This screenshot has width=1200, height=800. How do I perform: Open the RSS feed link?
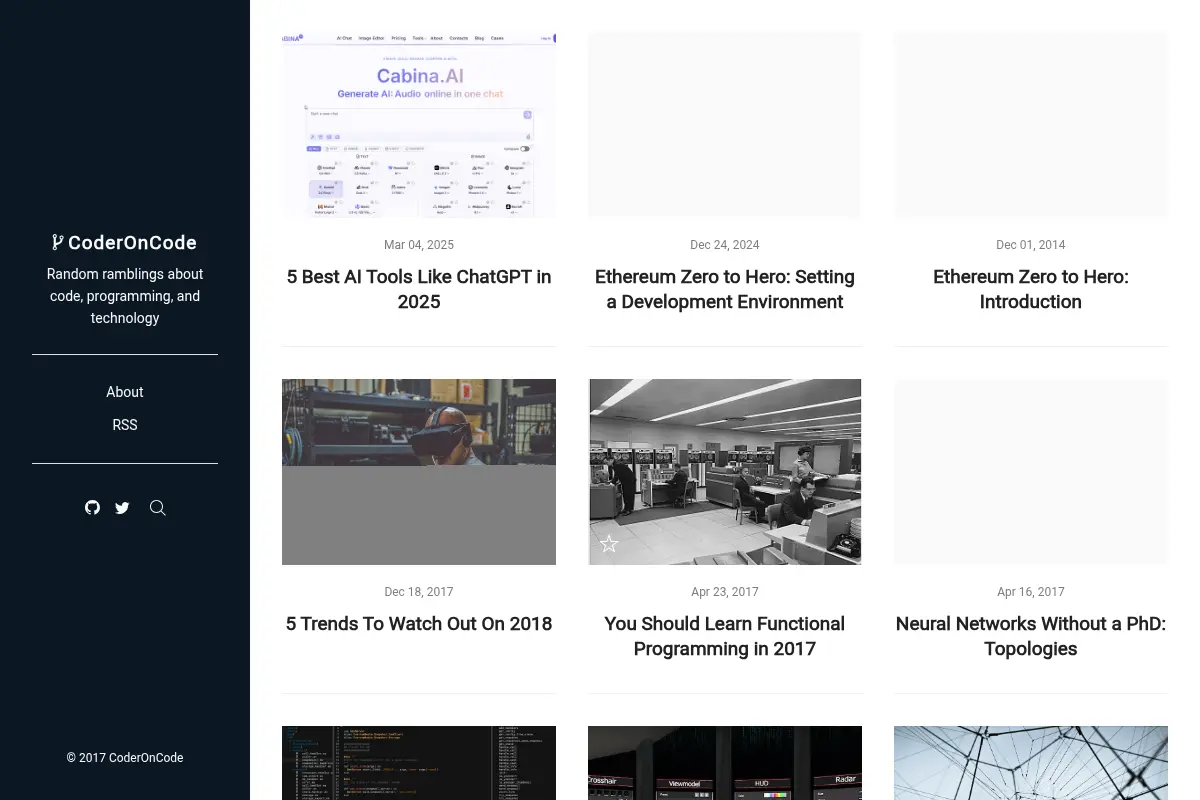125,425
